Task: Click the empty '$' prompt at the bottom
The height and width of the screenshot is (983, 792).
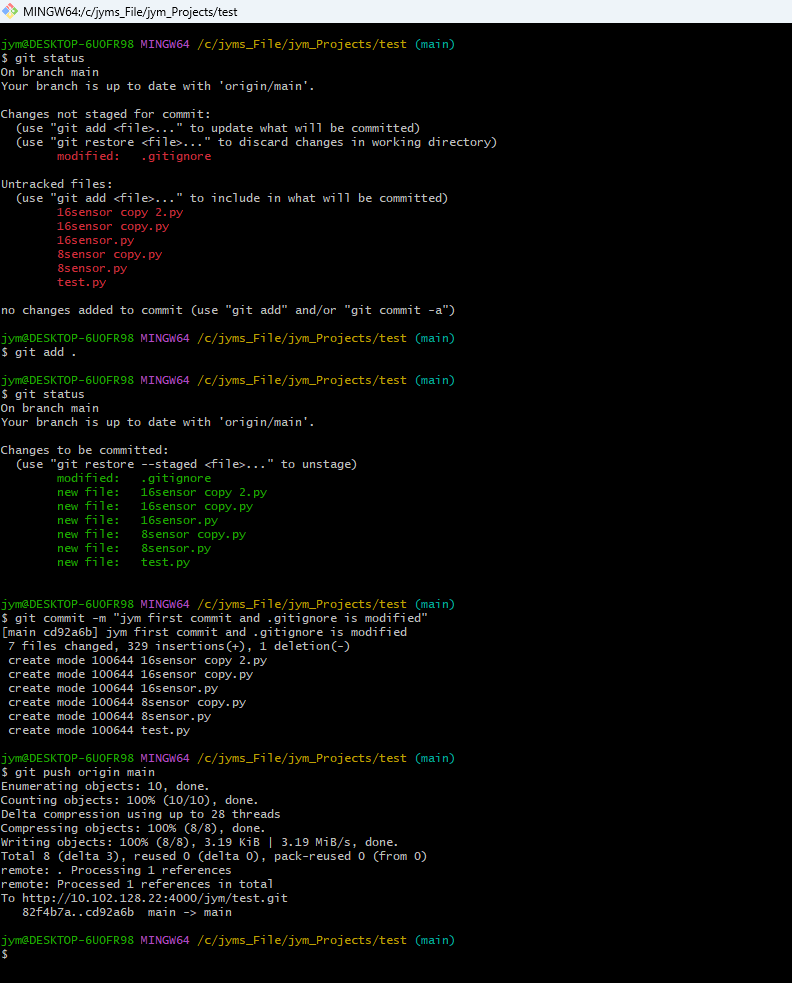Action: 4,954
